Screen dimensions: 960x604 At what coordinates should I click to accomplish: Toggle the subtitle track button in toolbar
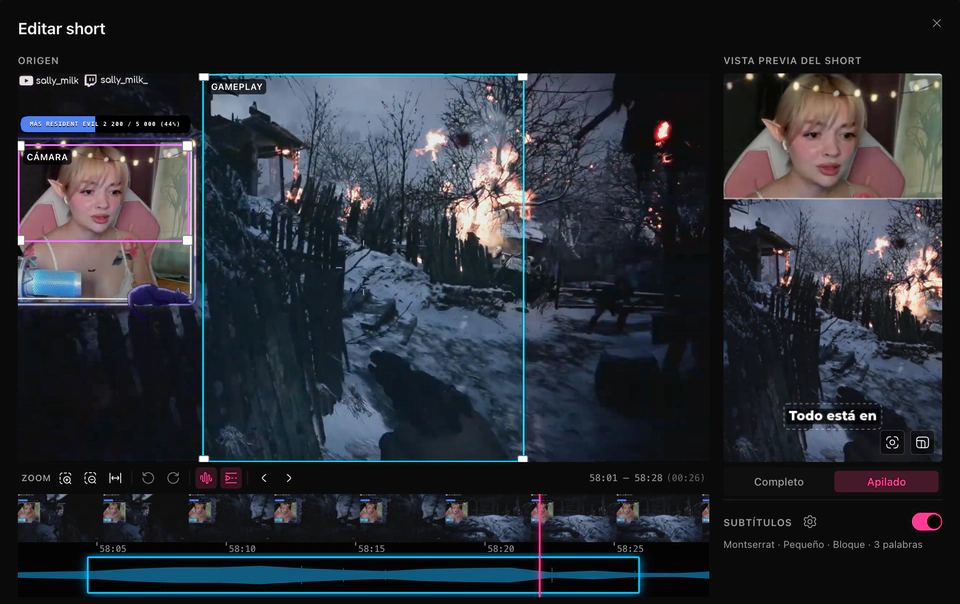[x=231, y=478]
